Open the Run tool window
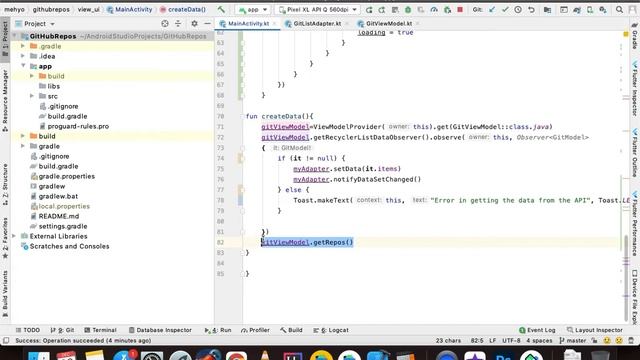640x360 pixels. click(x=218, y=330)
